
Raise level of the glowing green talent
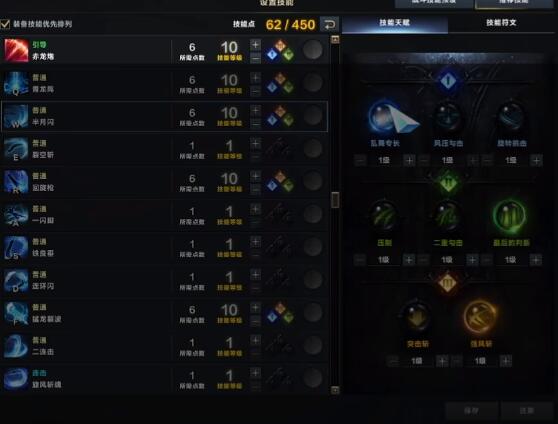coord(536,260)
